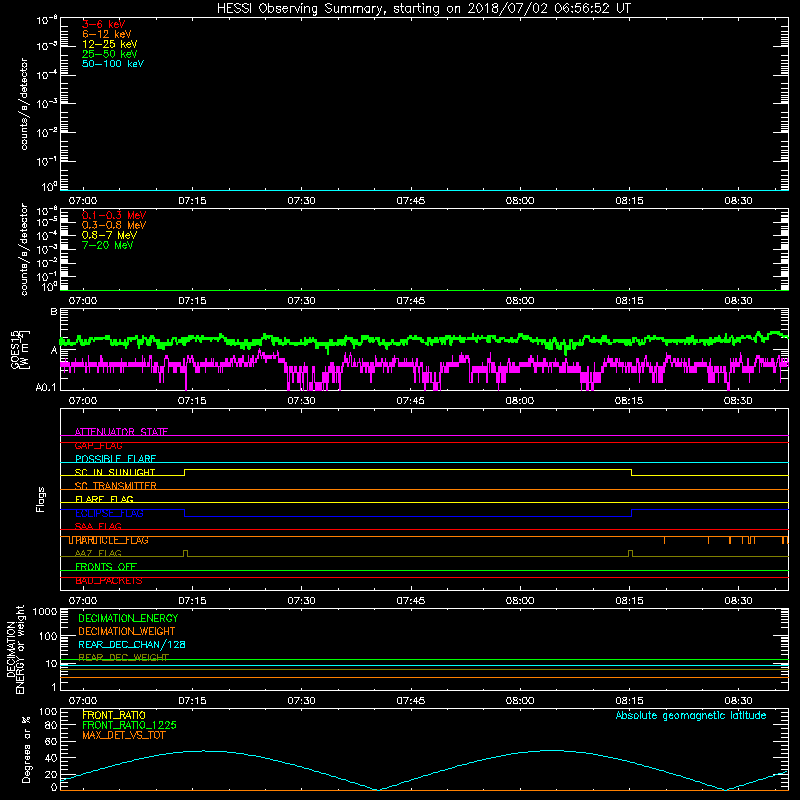Click the GAP_FLAG label

point(98,445)
